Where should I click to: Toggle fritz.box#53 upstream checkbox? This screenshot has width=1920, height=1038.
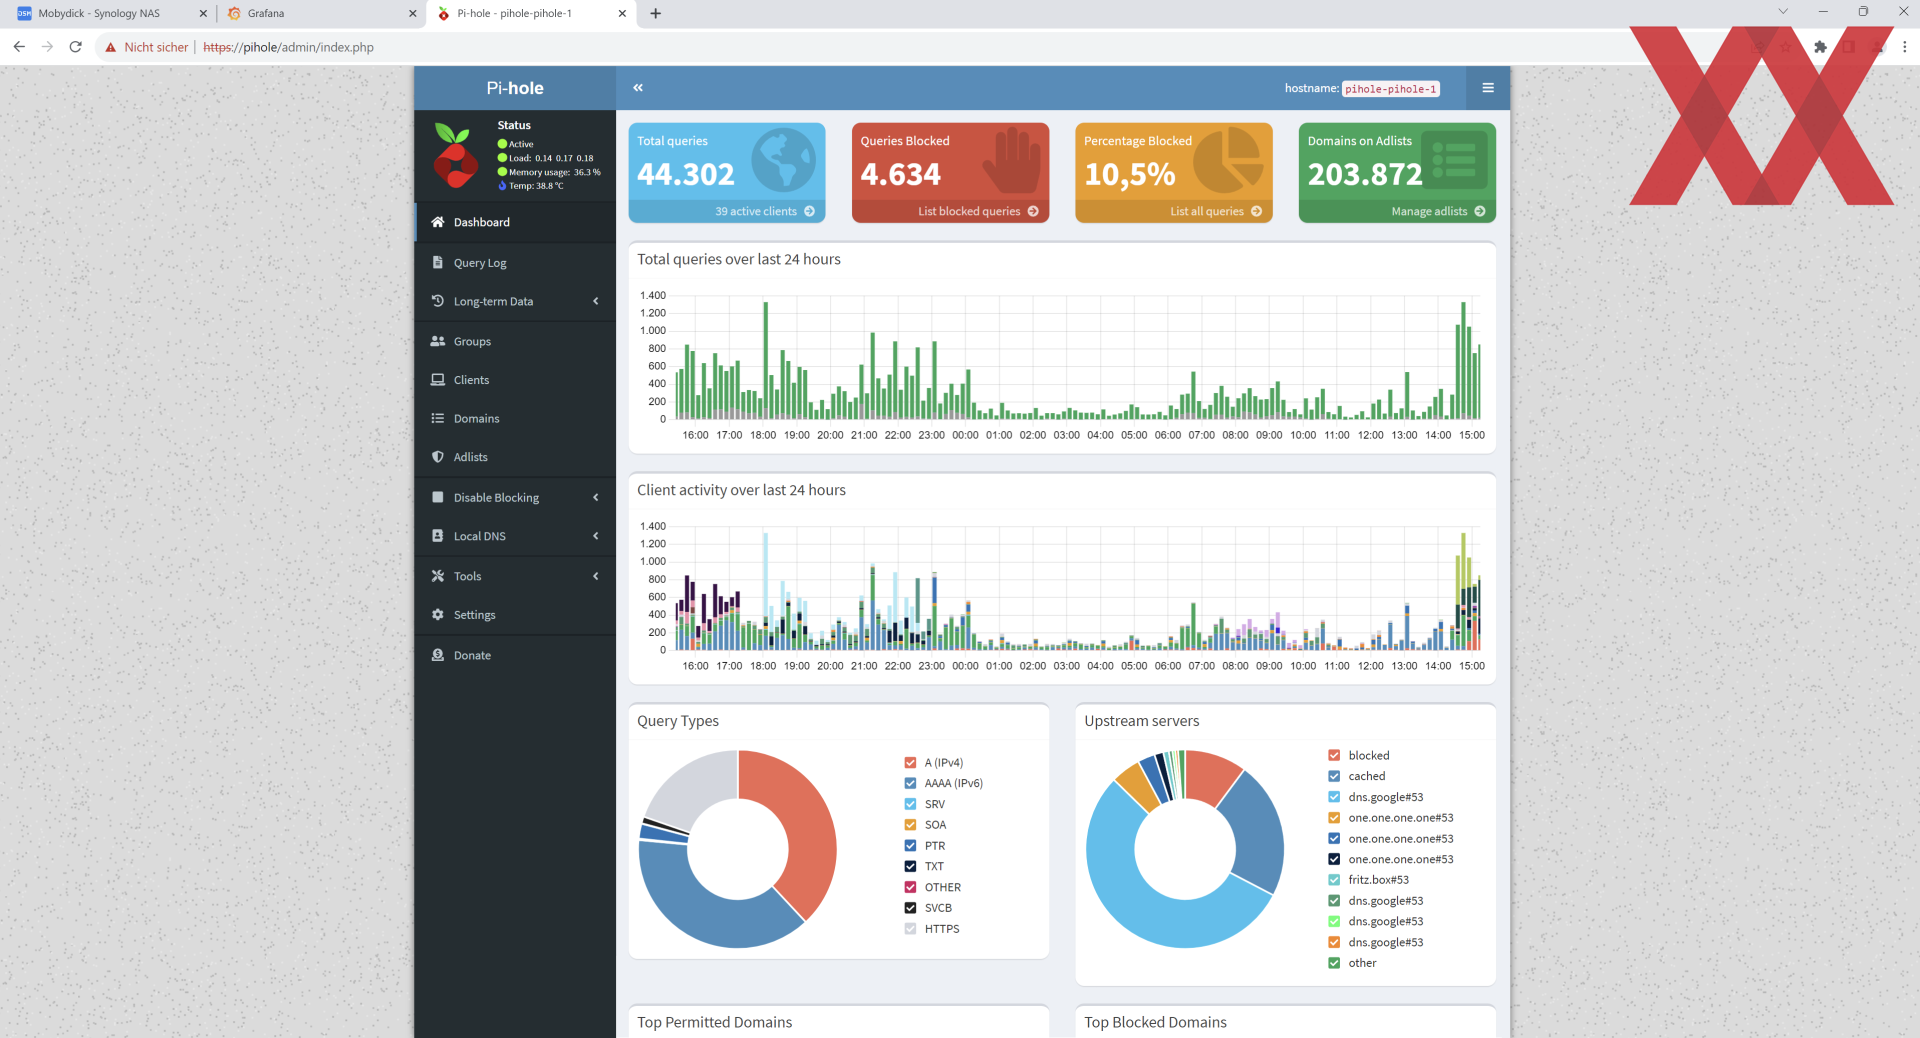point(1334,880)
